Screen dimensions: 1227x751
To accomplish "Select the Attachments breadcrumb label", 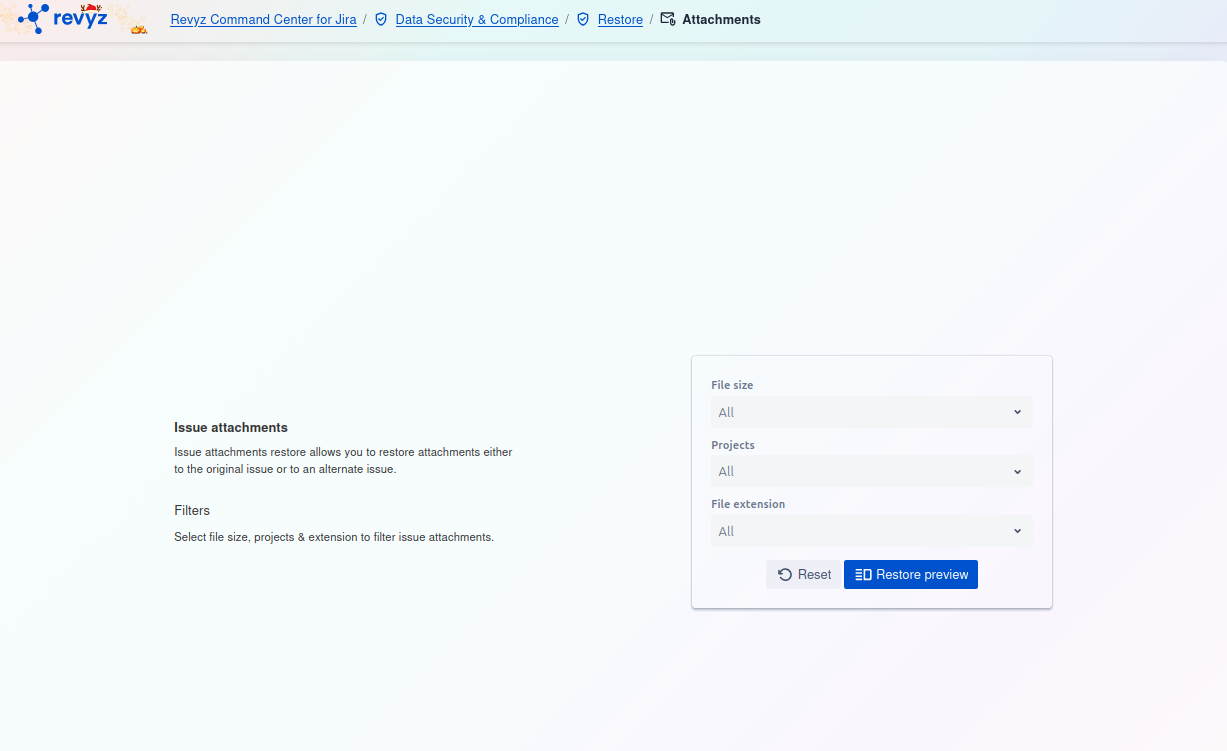I will pos(721,20).
